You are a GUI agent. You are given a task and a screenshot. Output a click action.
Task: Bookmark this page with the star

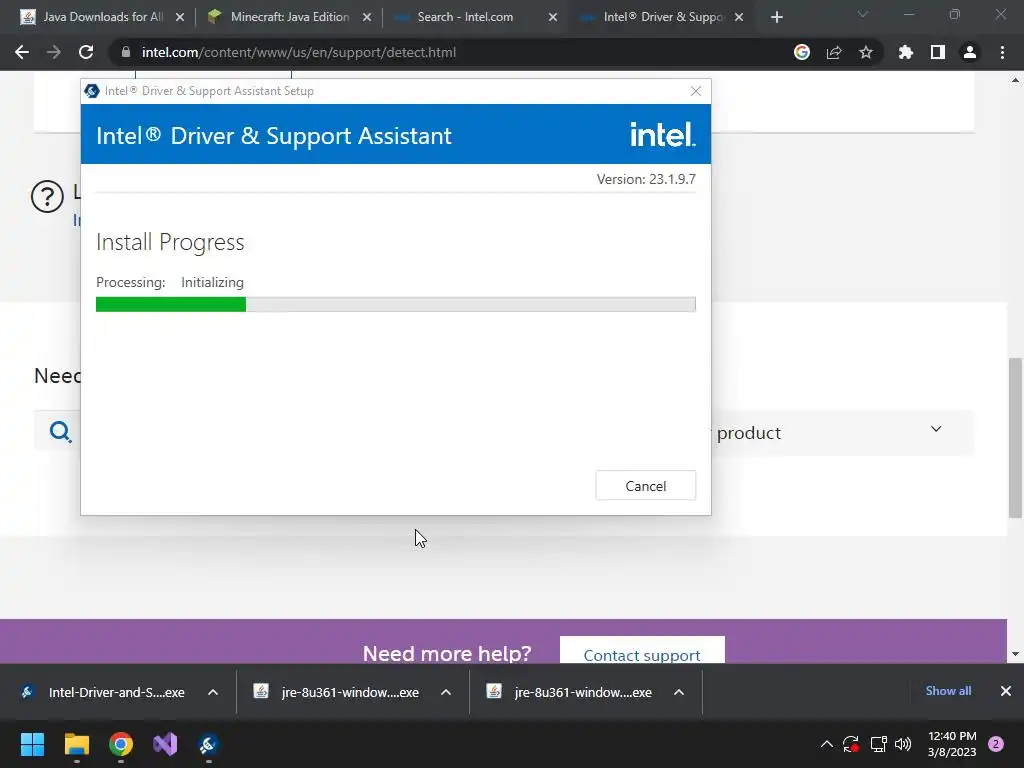point(866,52)
